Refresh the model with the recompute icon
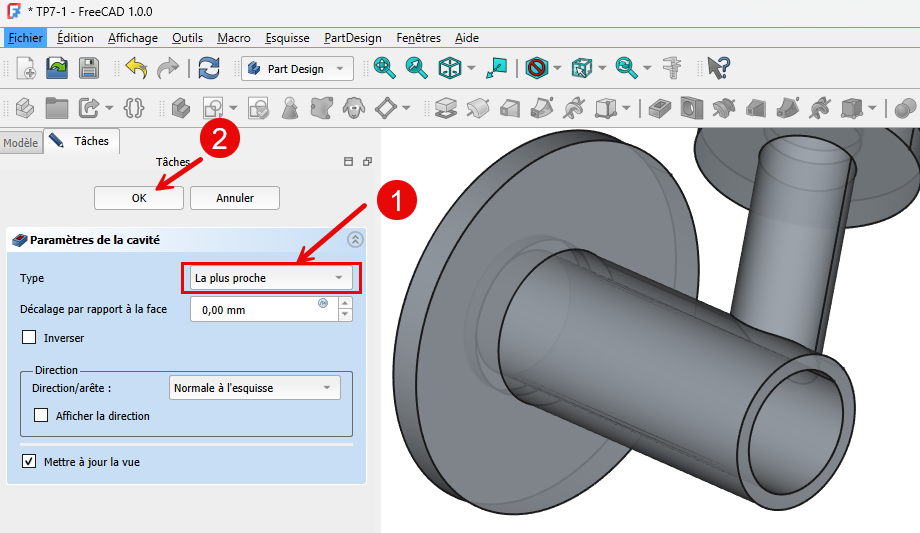Screen dimensions: 920x533 pyautogui.click(x=208, y=68)
